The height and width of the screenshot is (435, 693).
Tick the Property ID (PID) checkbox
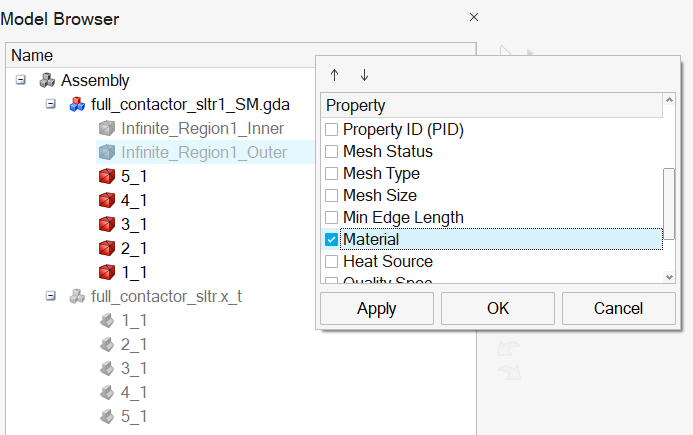pos(332,130)
